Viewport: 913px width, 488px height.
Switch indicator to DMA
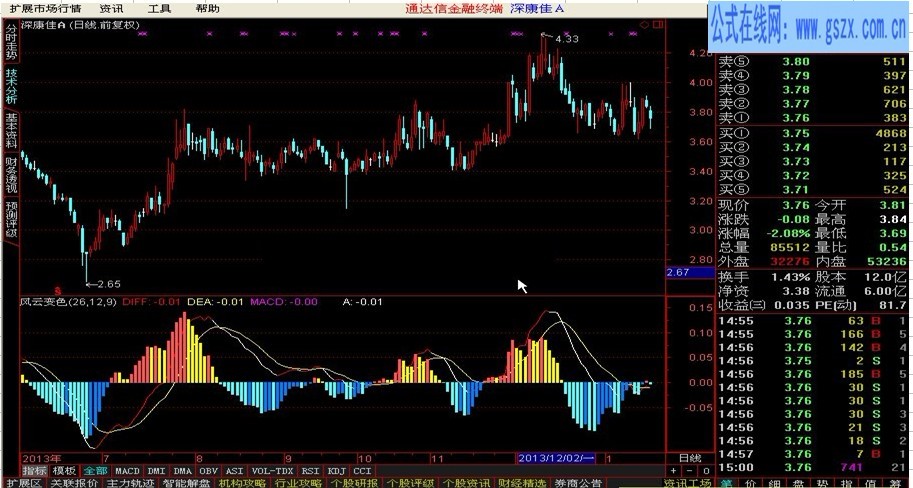(x=182, y=471)
